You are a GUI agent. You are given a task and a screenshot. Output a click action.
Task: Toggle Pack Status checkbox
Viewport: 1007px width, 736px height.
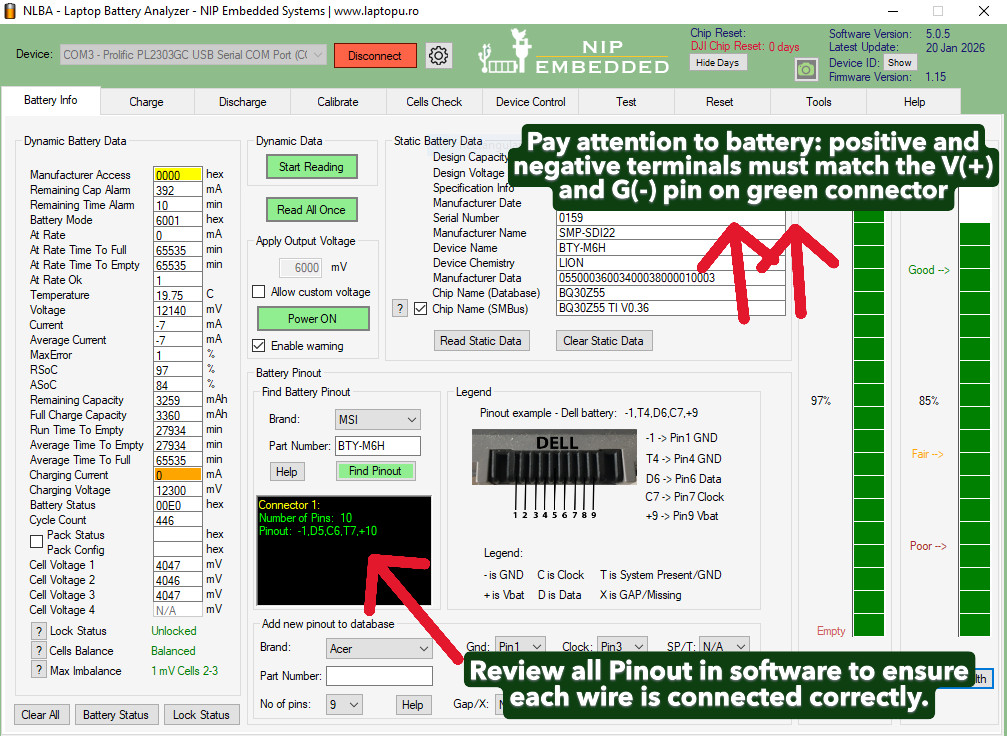click(x=37, y=541)
